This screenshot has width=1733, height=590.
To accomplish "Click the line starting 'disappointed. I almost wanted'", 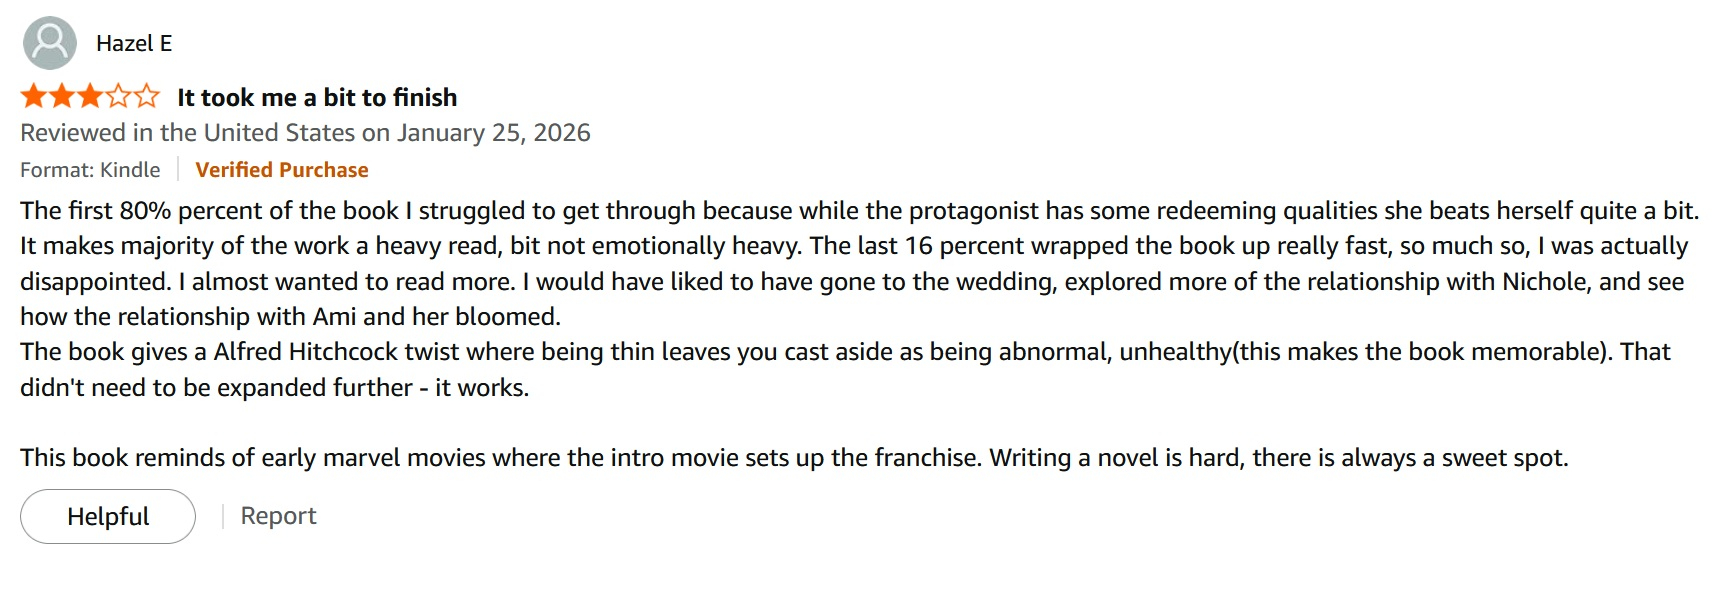I will click(x=851, y=282).
